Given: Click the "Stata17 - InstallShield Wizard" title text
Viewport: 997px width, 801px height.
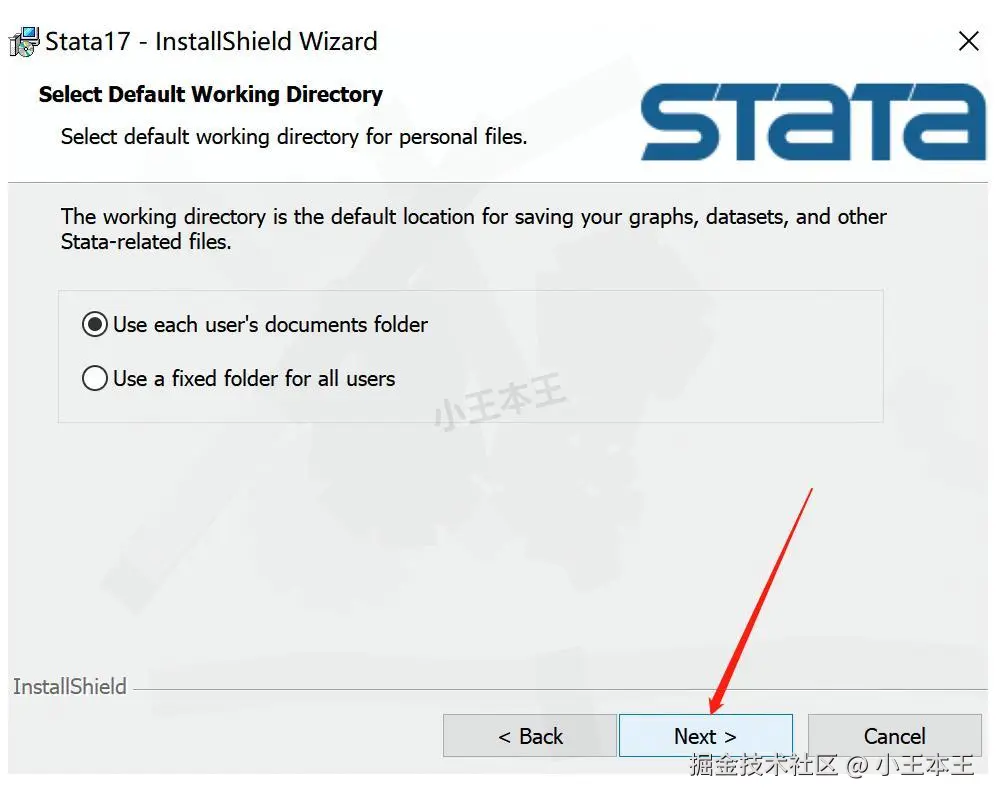Looking at the screenshot, I should (211, 42).
